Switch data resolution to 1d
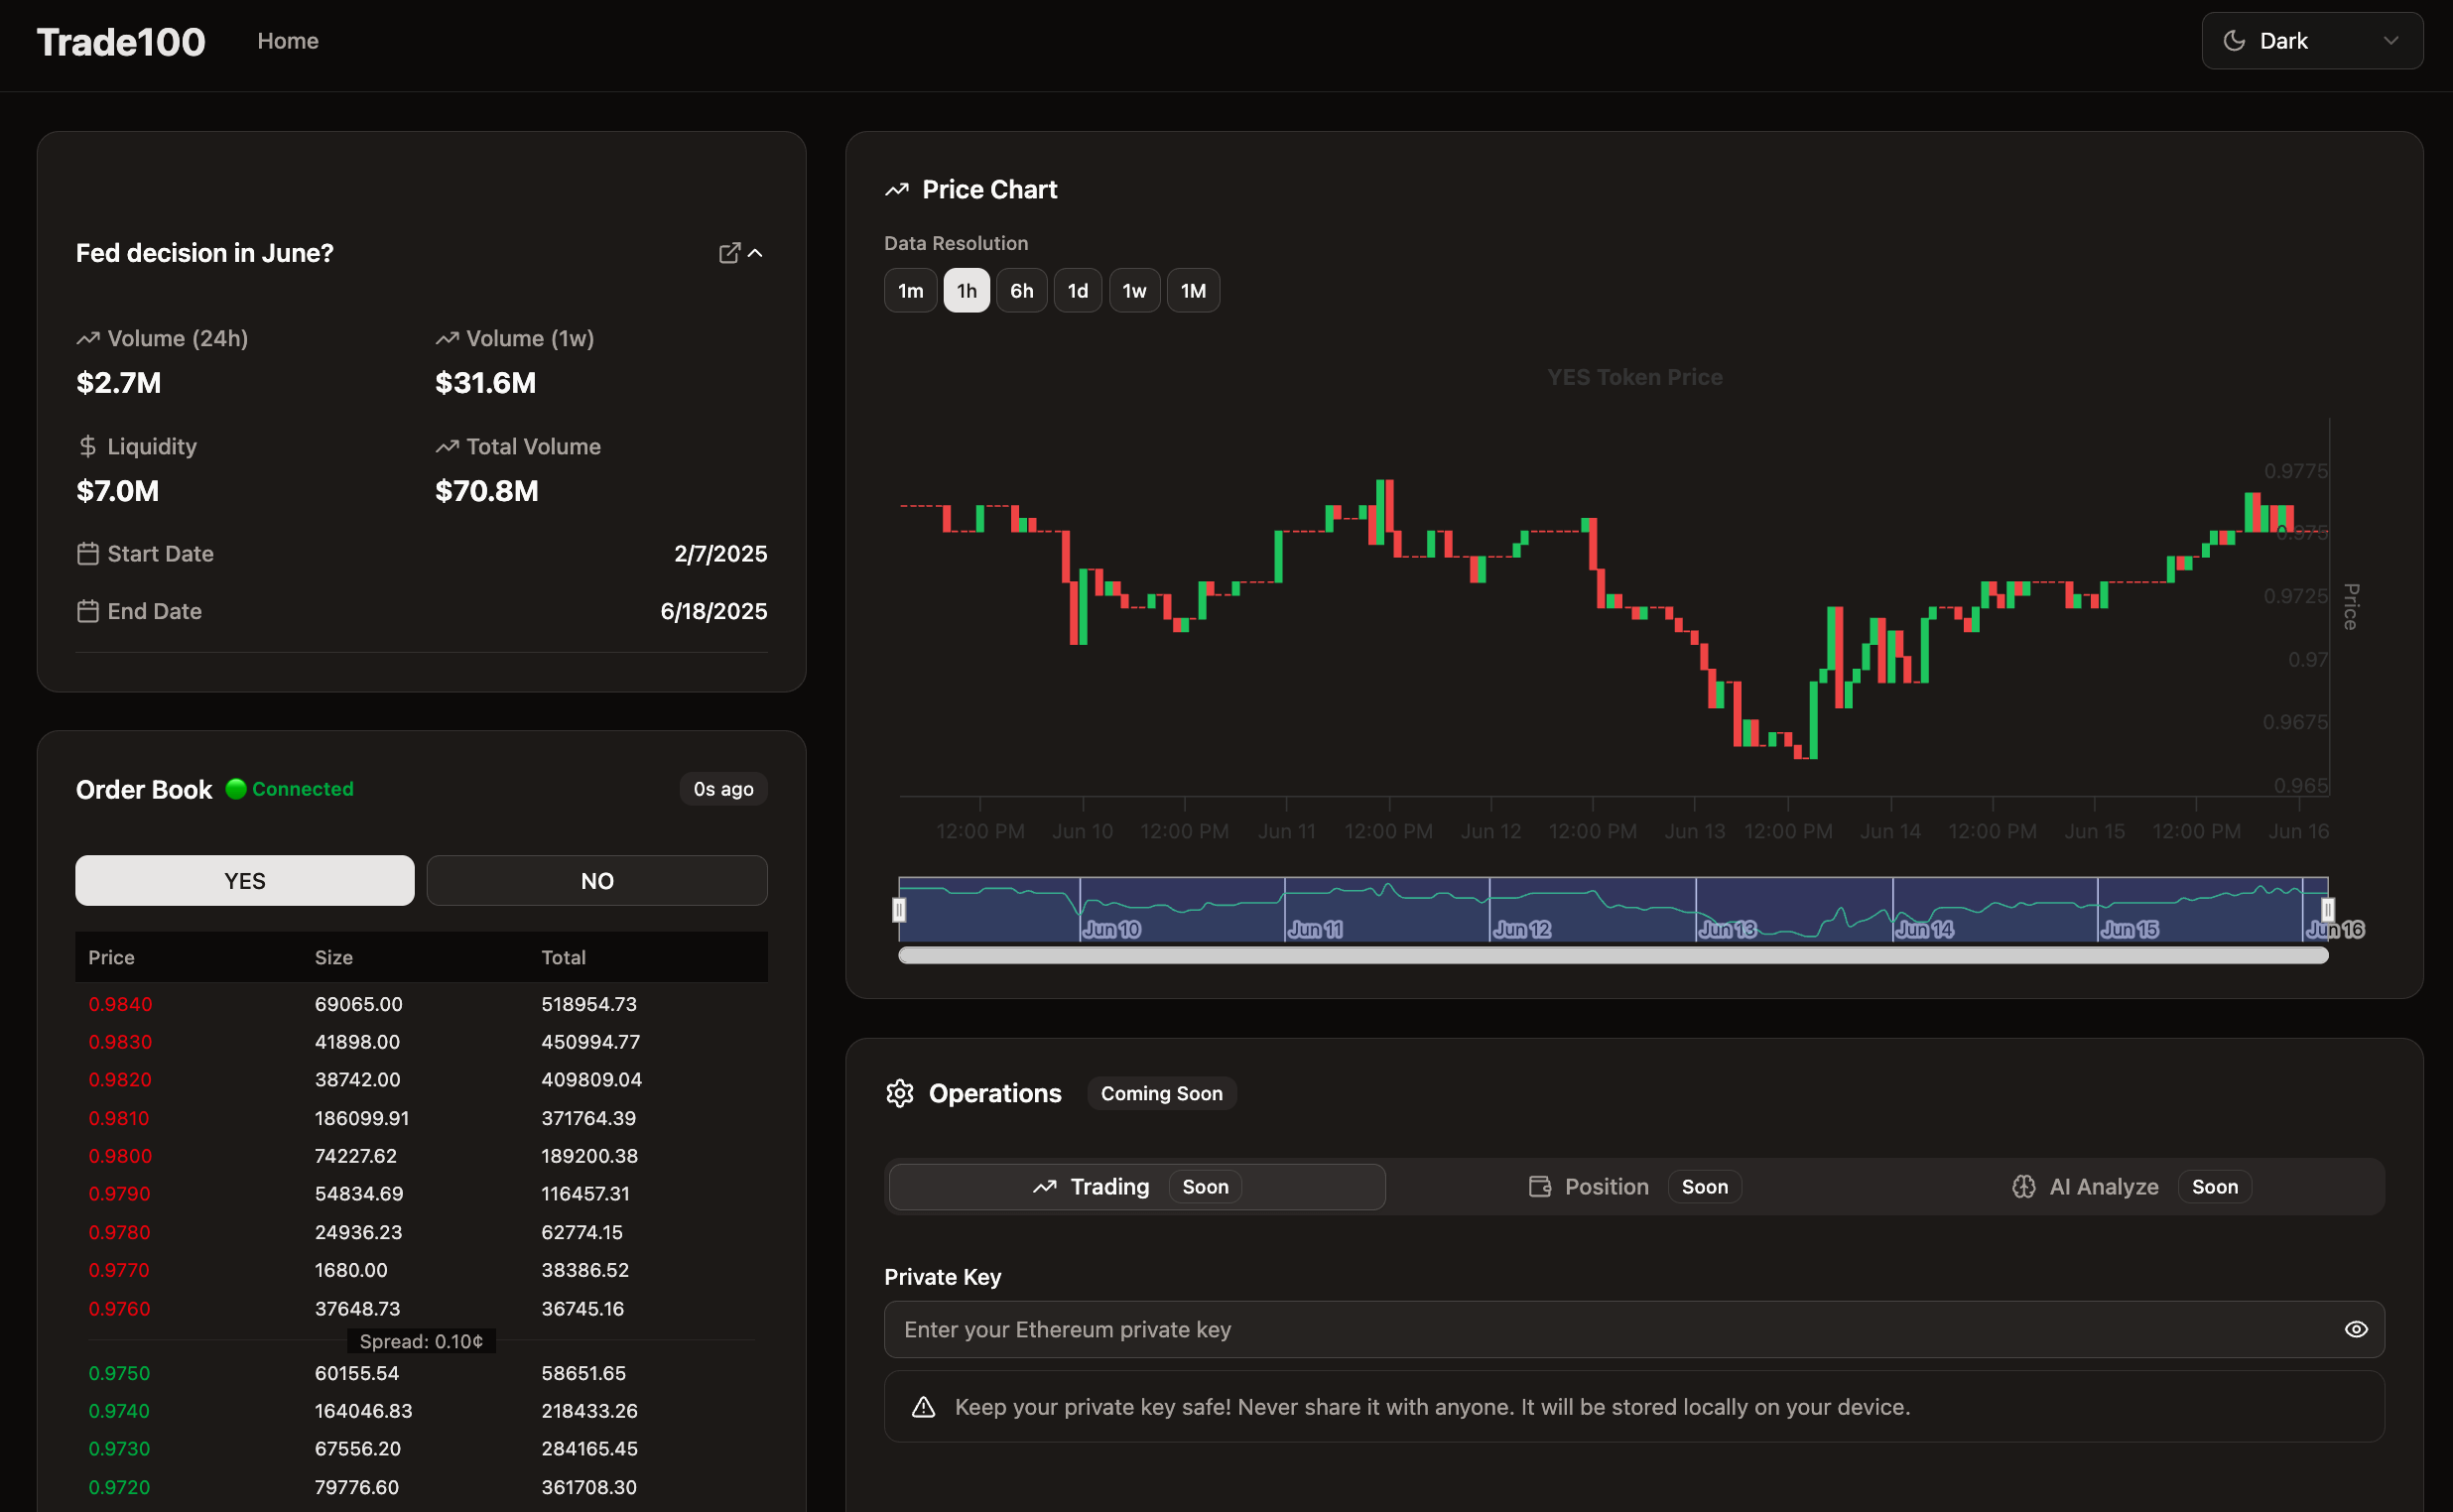 point(1077,290)
